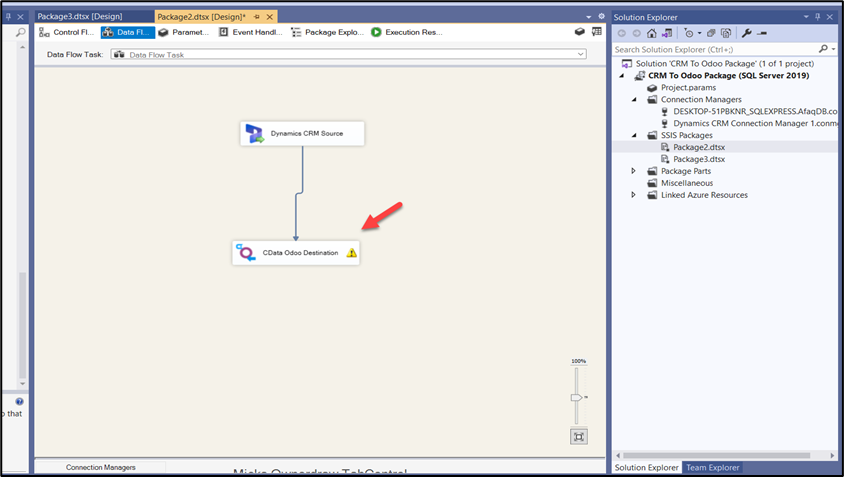Close the Package2.dtsx tab
This screenshot has height=477, width=844.
tap(270, 17)
